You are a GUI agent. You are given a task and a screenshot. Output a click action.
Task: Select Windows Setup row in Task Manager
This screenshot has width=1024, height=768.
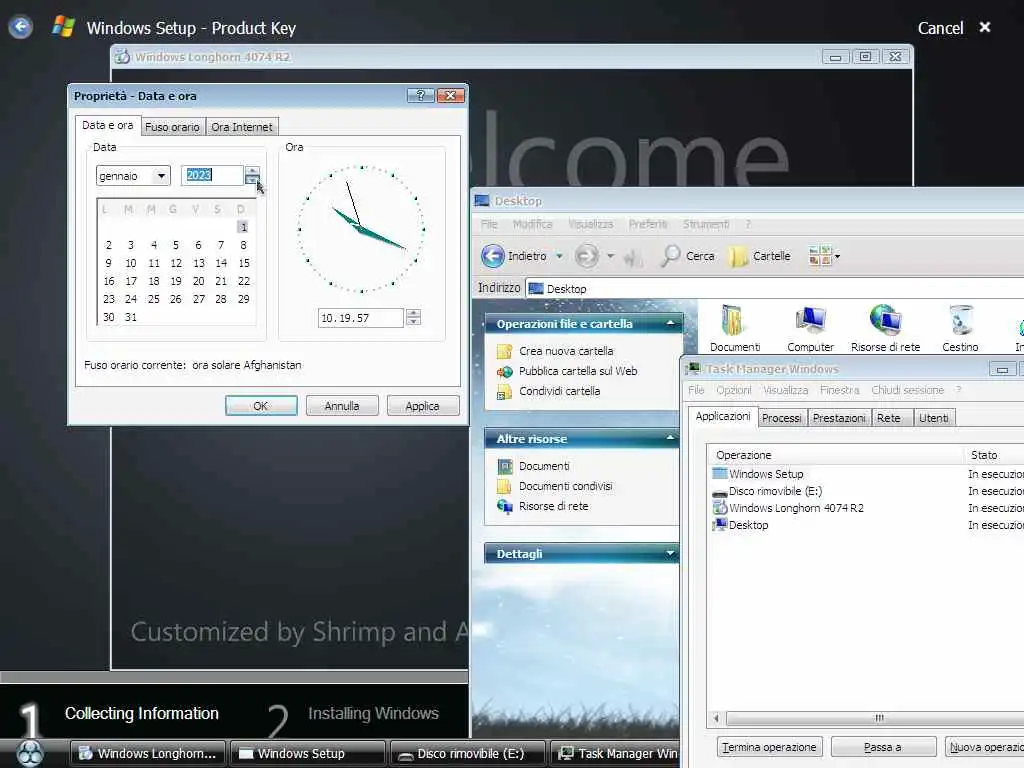[865, 474]
